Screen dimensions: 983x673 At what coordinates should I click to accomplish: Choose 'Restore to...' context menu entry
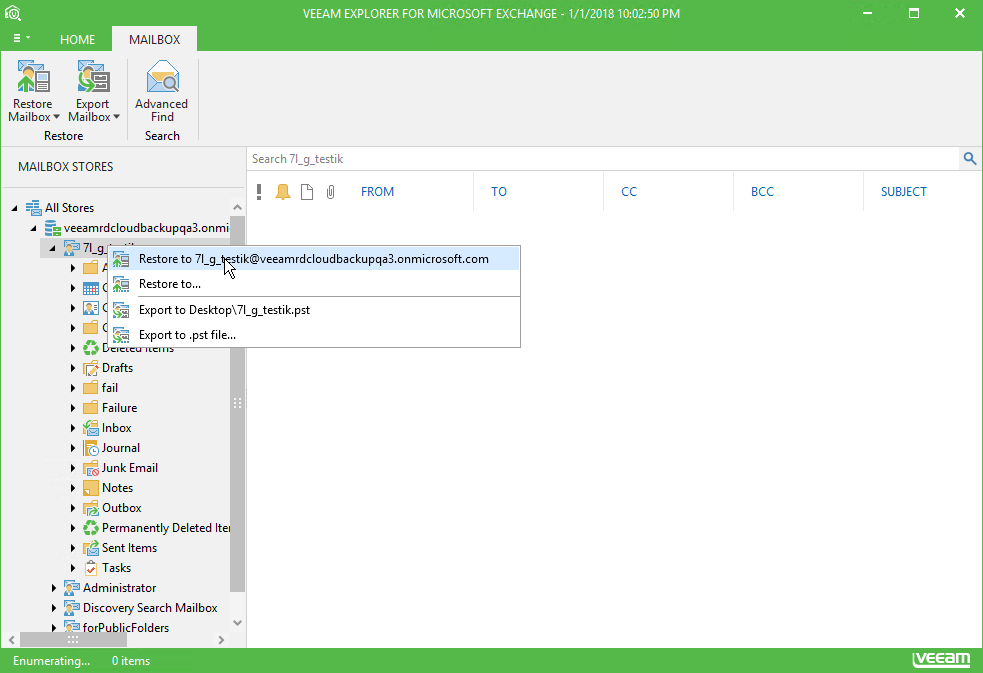click(314, 284)
